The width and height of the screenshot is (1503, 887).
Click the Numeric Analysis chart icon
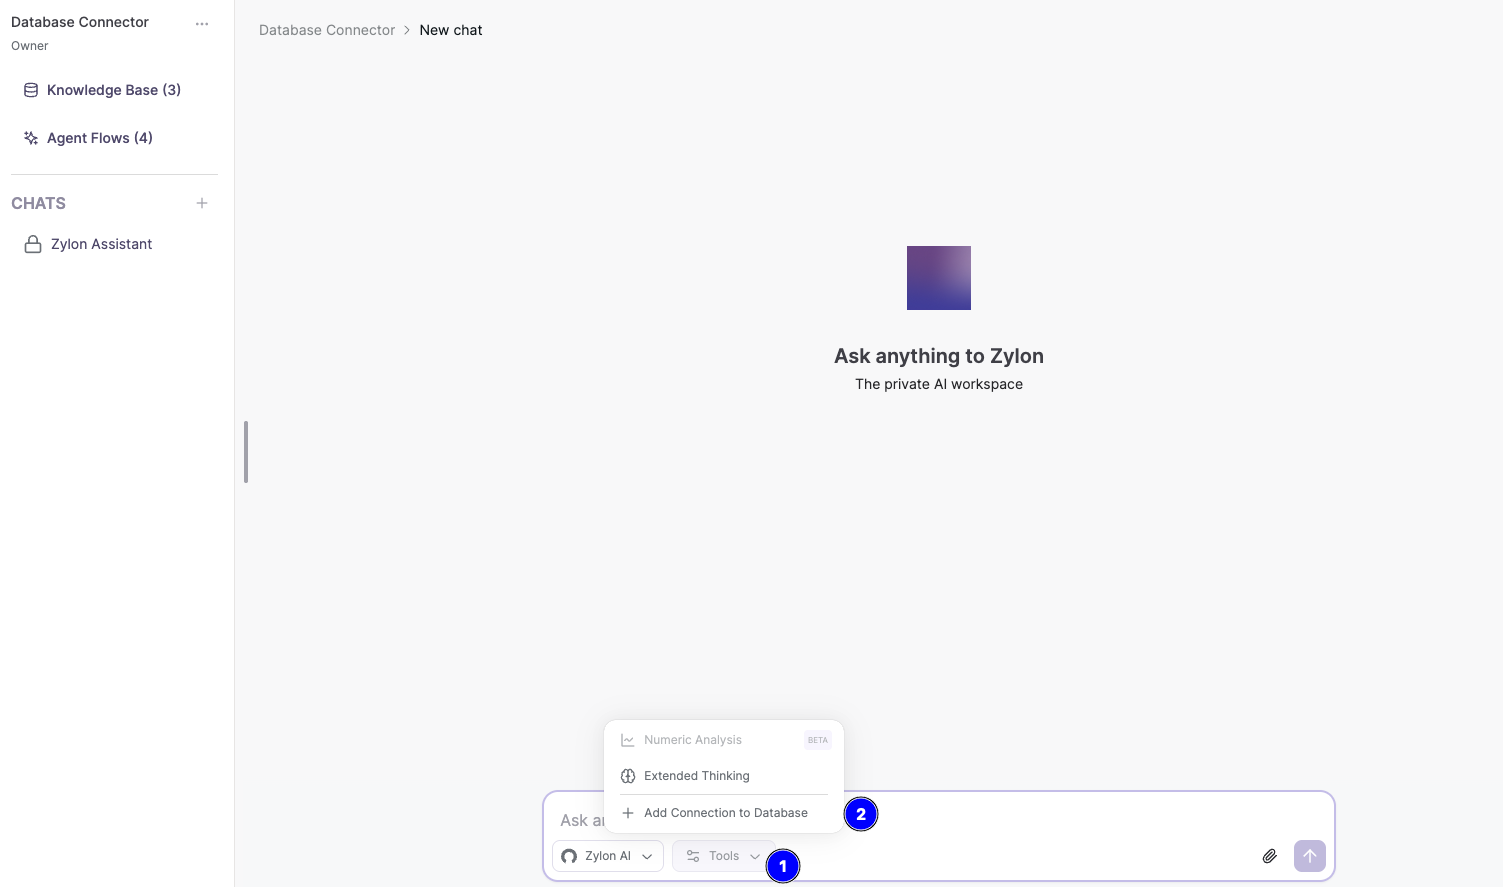pos(628,740)
